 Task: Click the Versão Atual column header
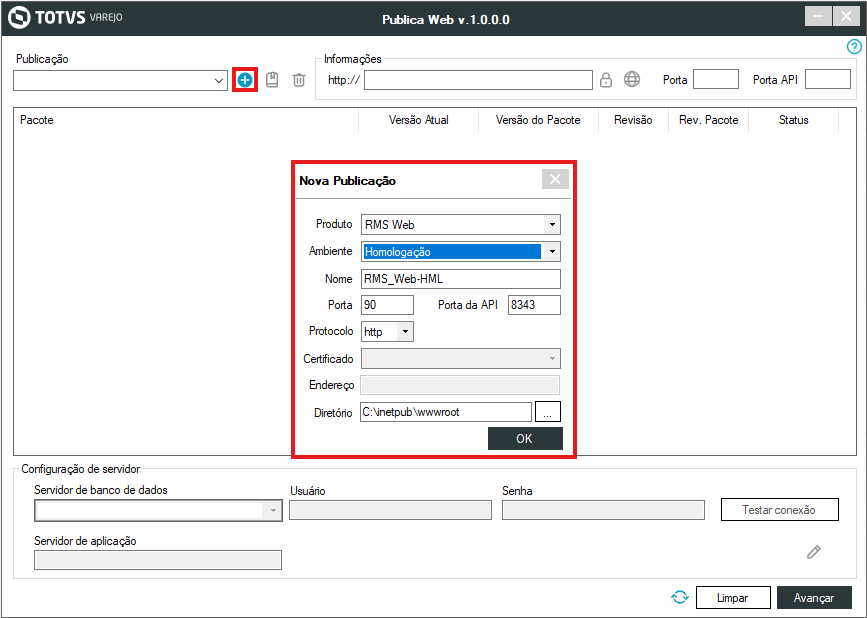coord(419,120)
